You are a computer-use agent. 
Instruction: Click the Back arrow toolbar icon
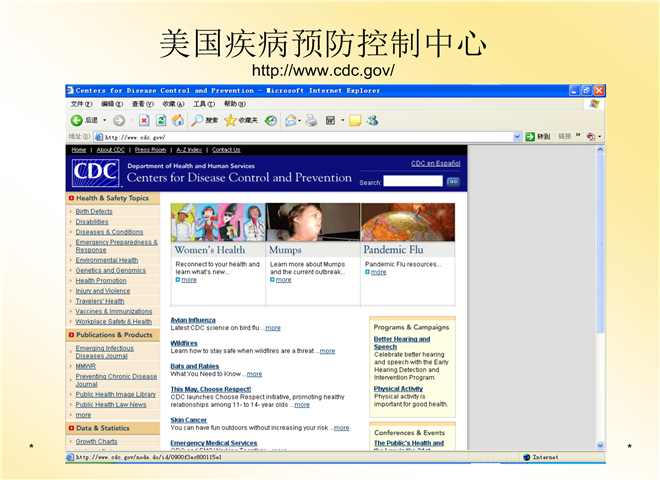[x=76, y=121]
